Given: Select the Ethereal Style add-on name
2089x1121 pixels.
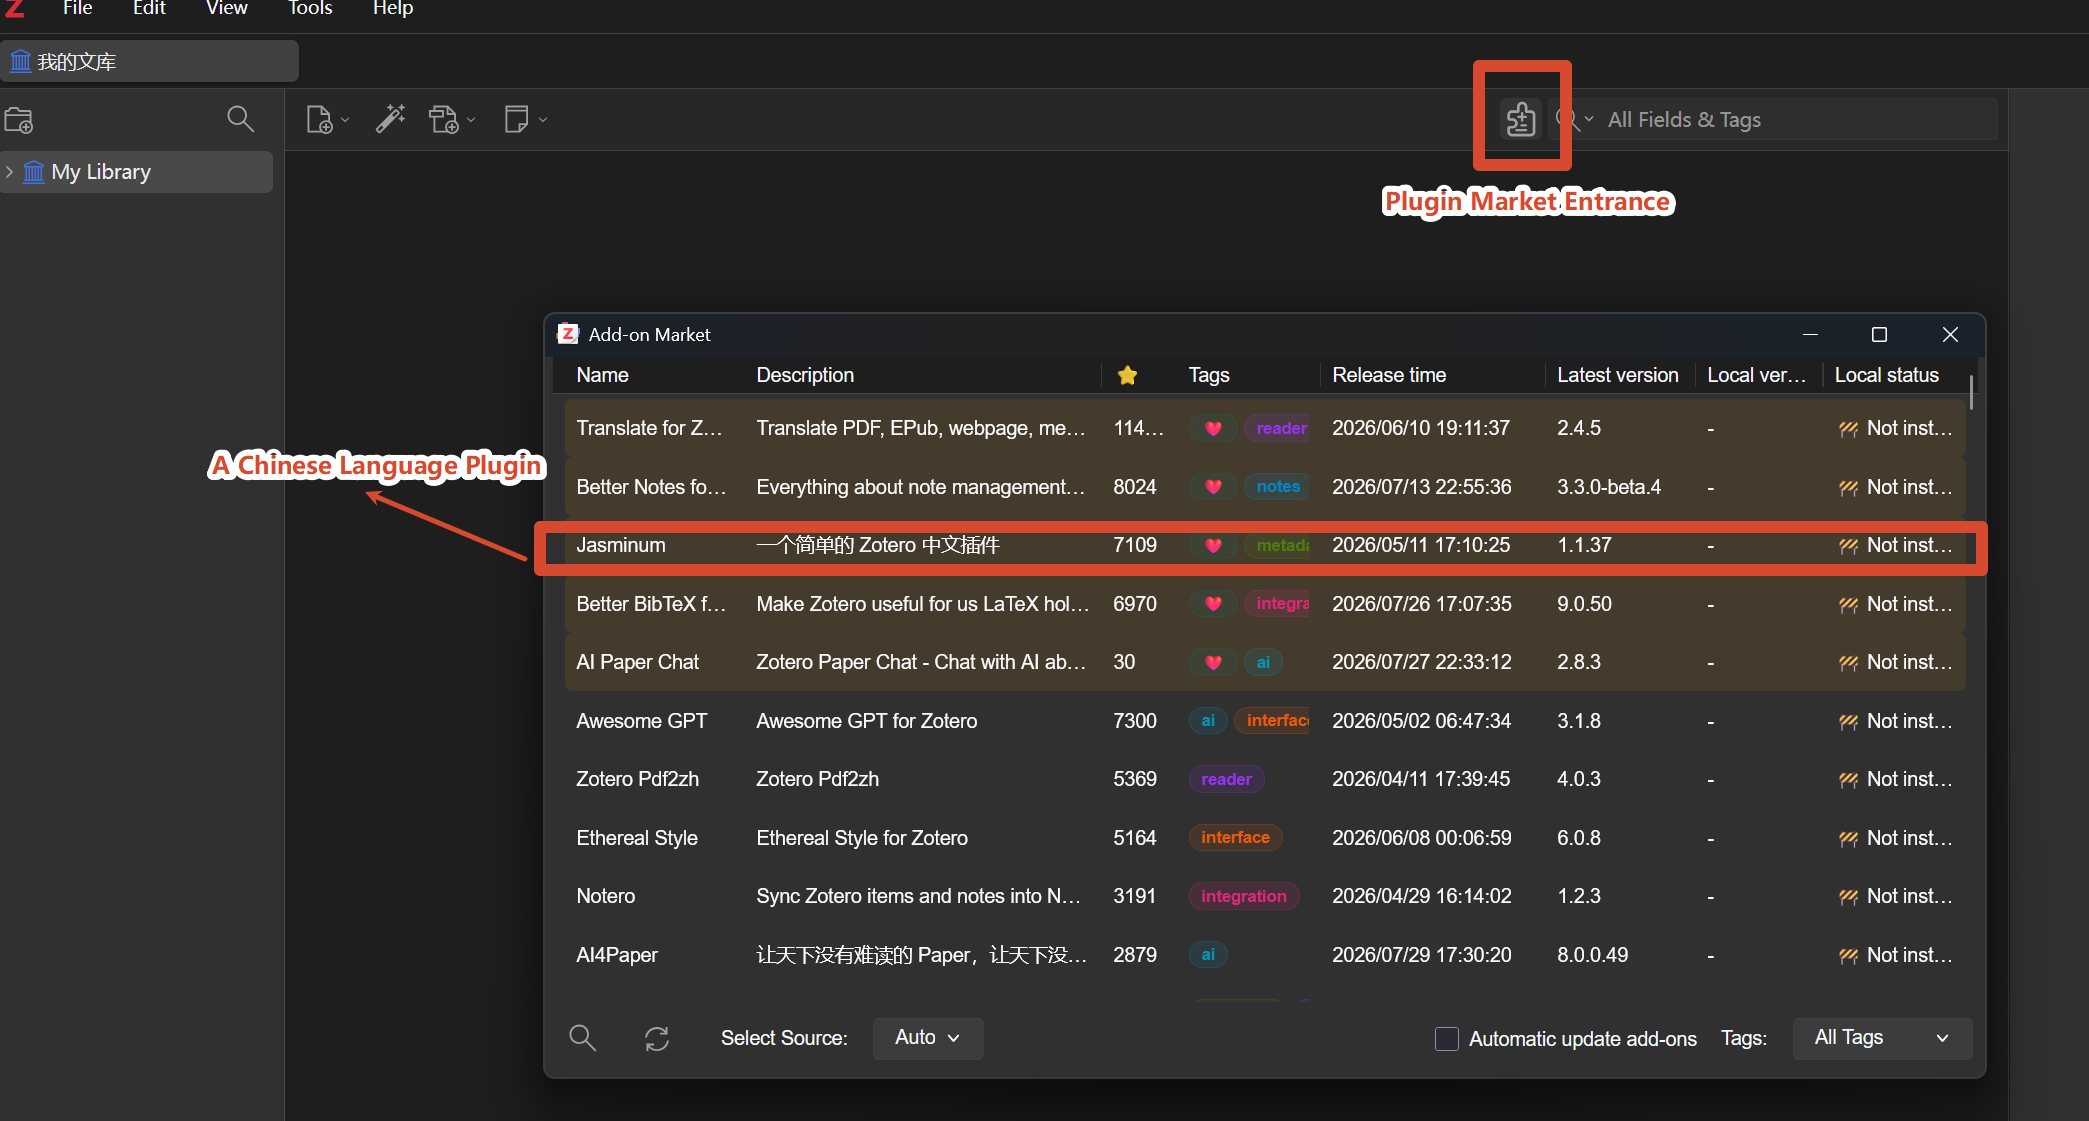Looking at the screenshot, I should (637, 838).
